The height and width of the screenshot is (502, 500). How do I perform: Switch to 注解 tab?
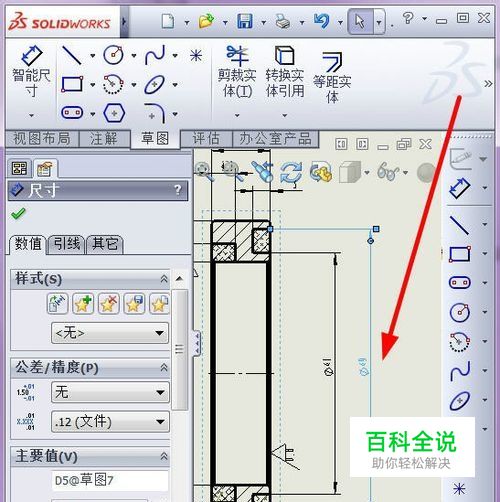(104, 139)
